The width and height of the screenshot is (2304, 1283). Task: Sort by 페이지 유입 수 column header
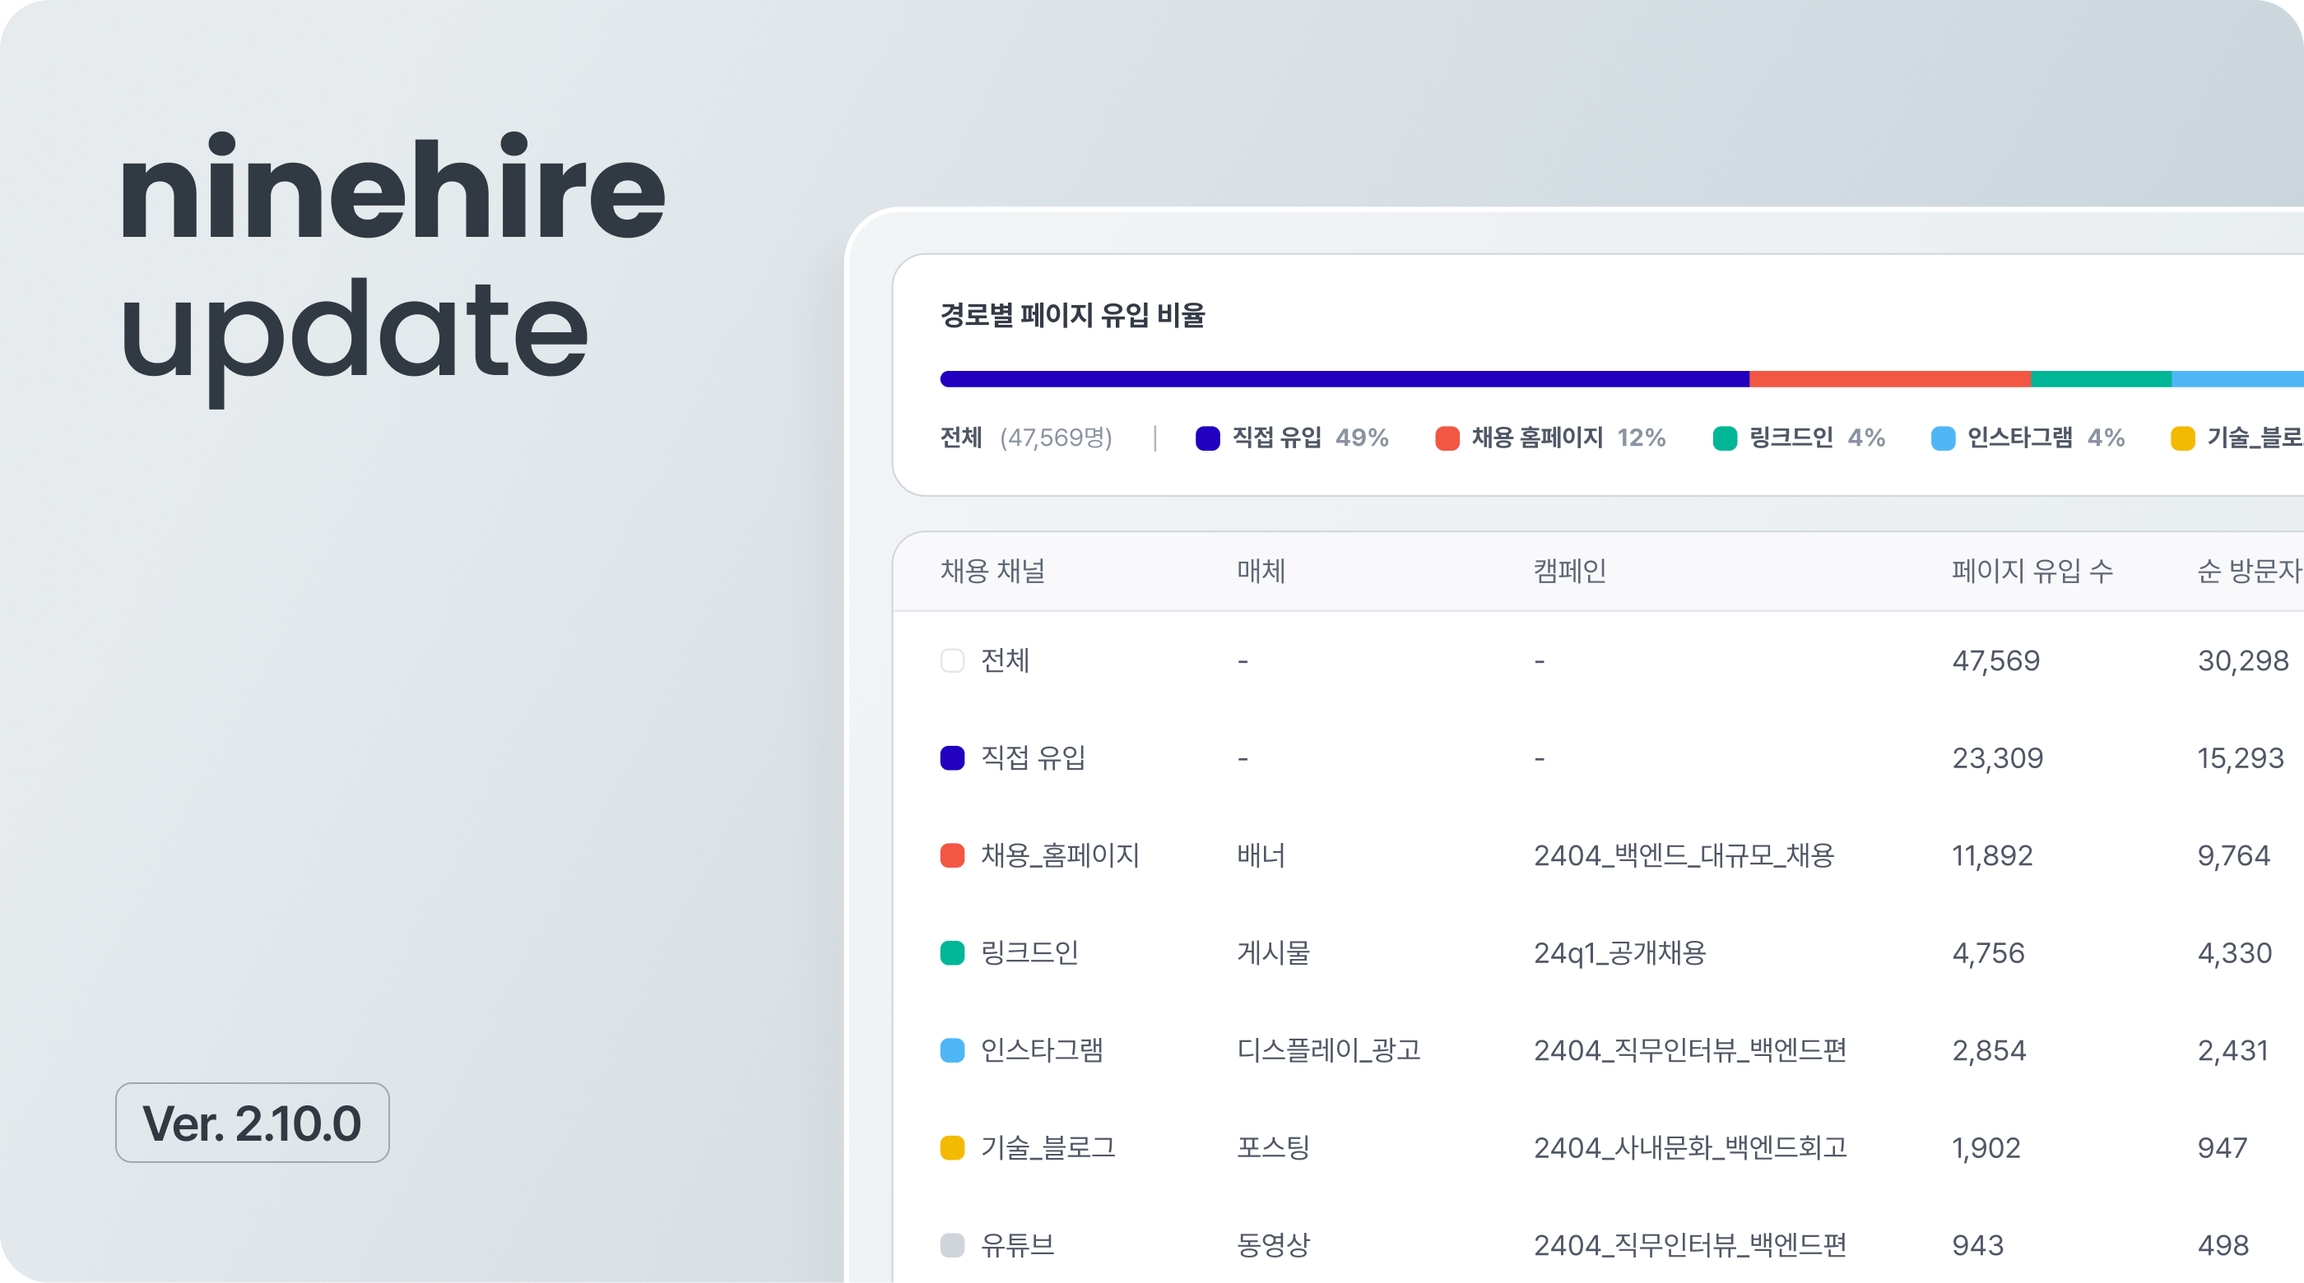(x=2031, y=571)
